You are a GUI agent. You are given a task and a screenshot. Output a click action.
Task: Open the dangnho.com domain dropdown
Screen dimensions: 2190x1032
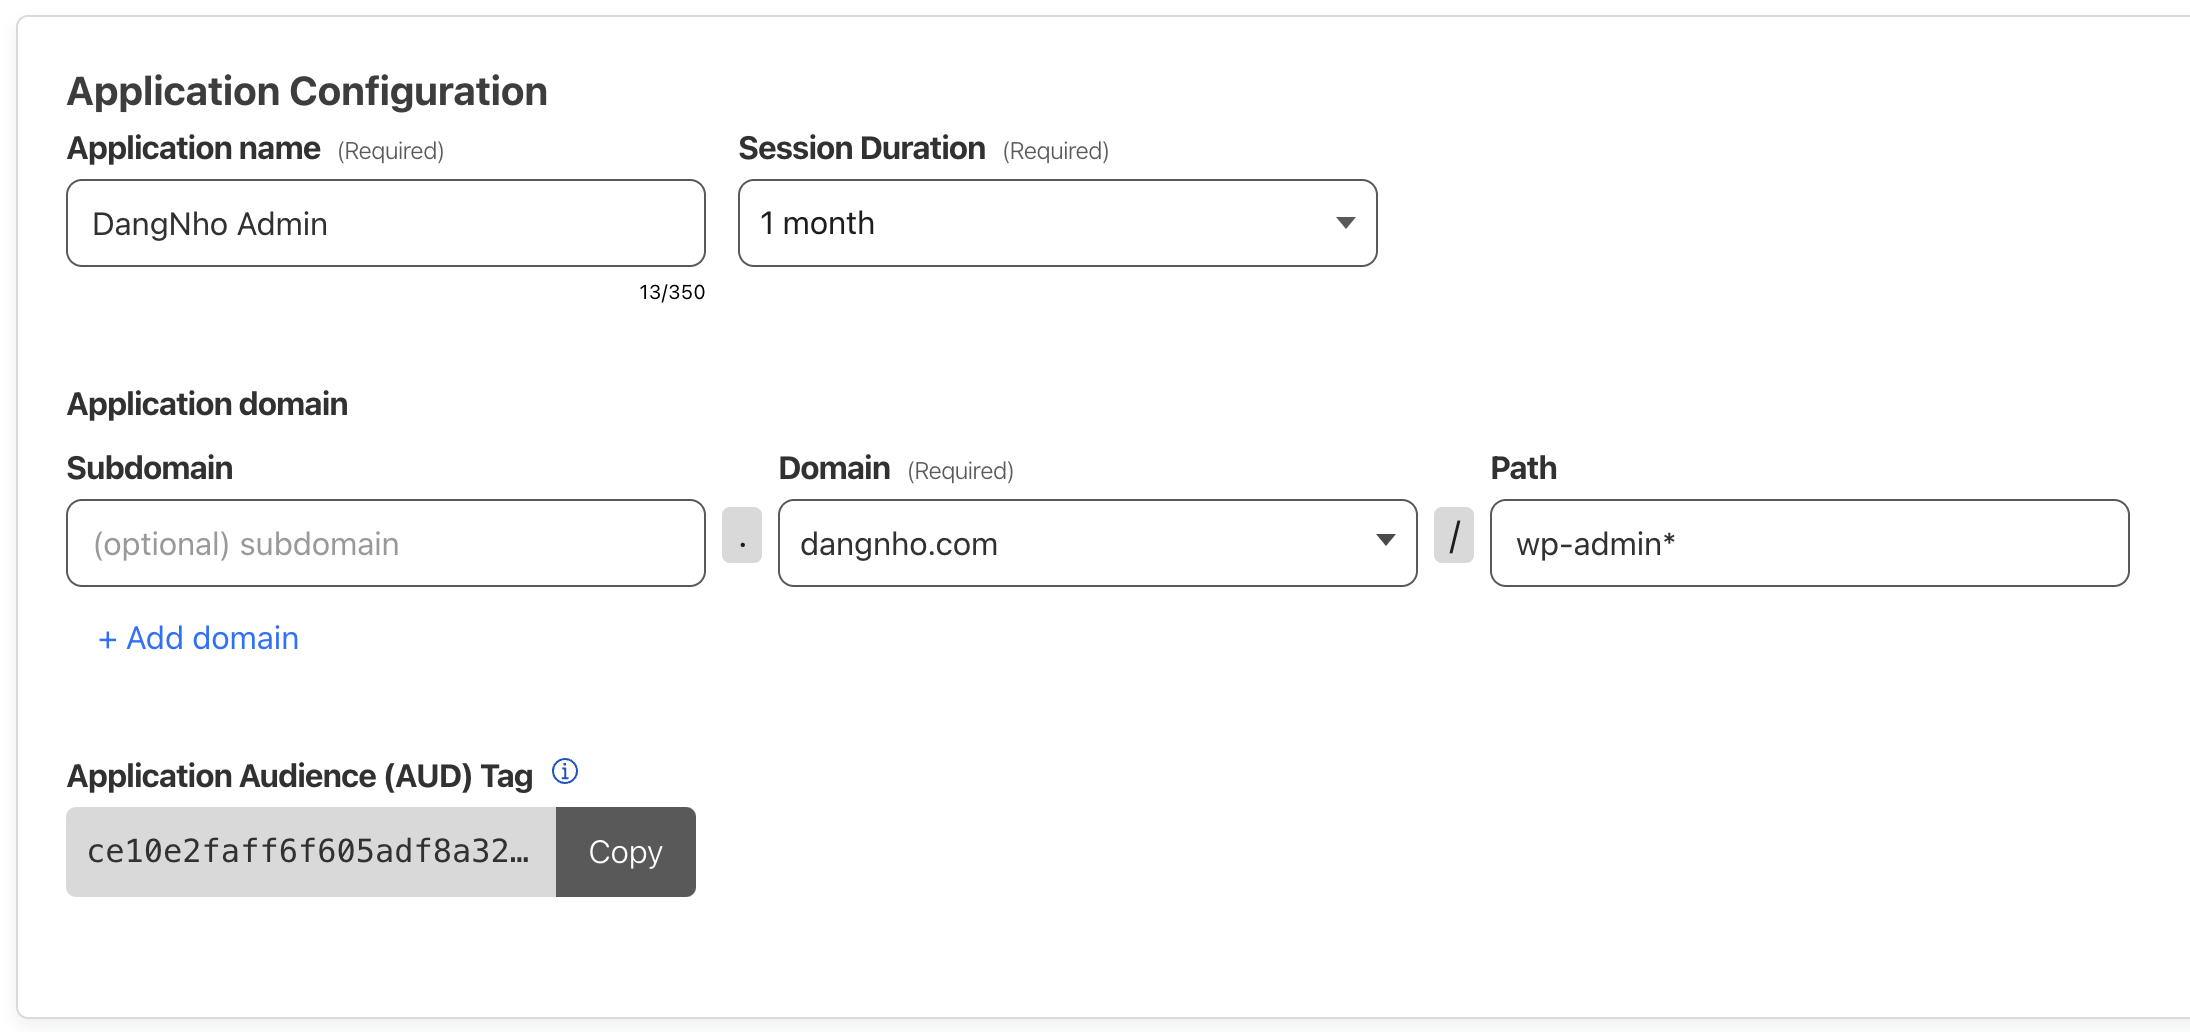(x=1098, y=543)
